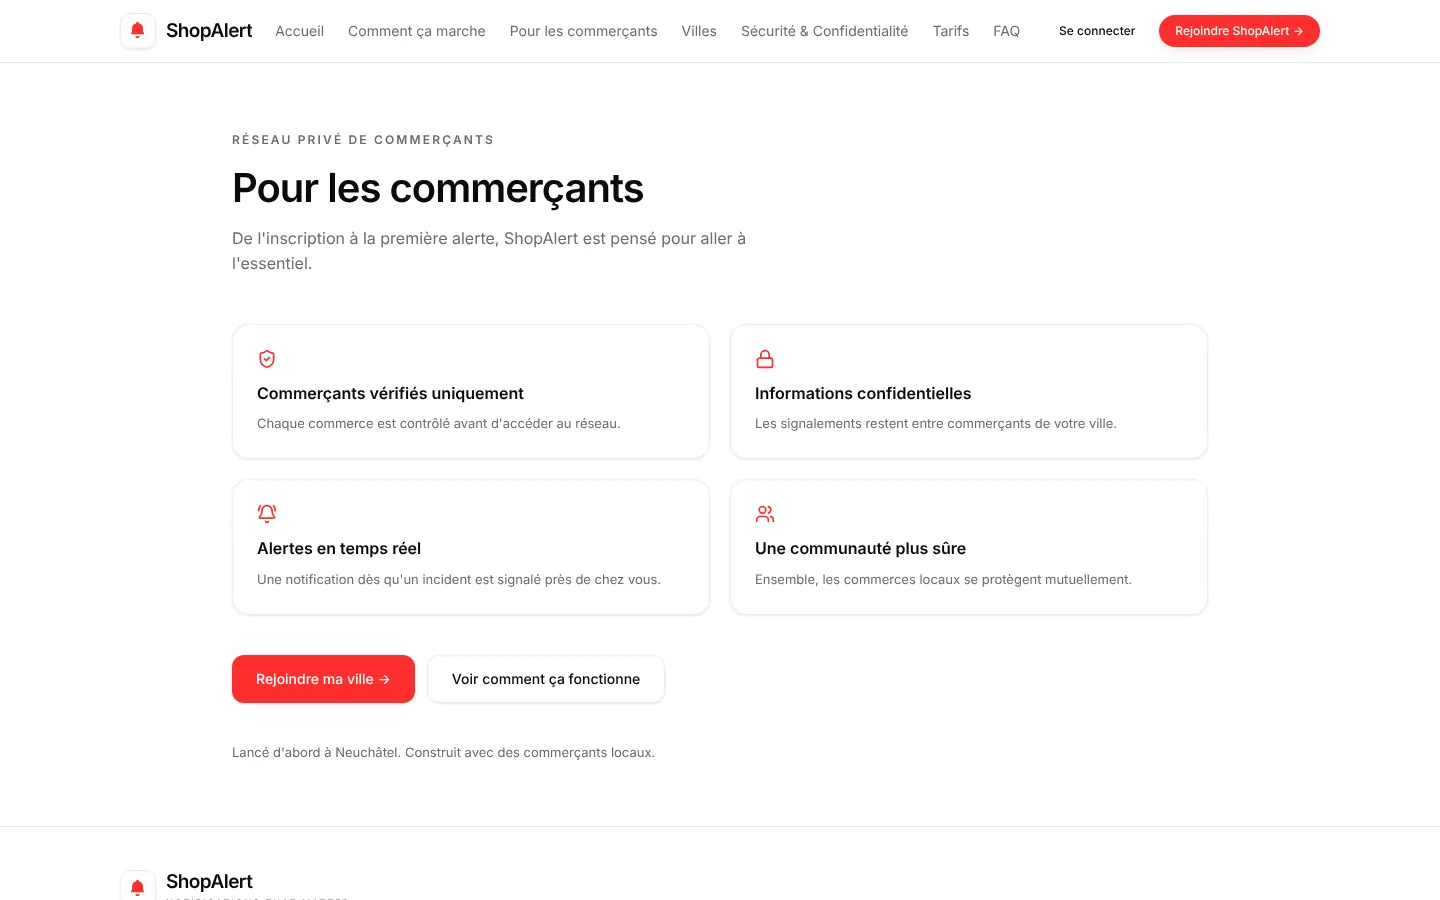Click the ShopAlert name in the footer
1440x900 pixels.
(209, 882)
